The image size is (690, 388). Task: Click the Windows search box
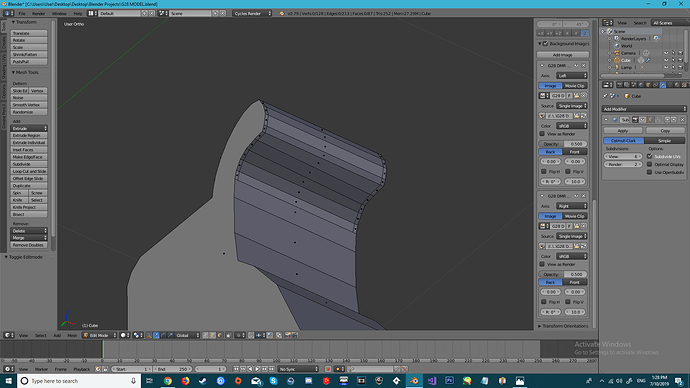(x=79, y=381)
